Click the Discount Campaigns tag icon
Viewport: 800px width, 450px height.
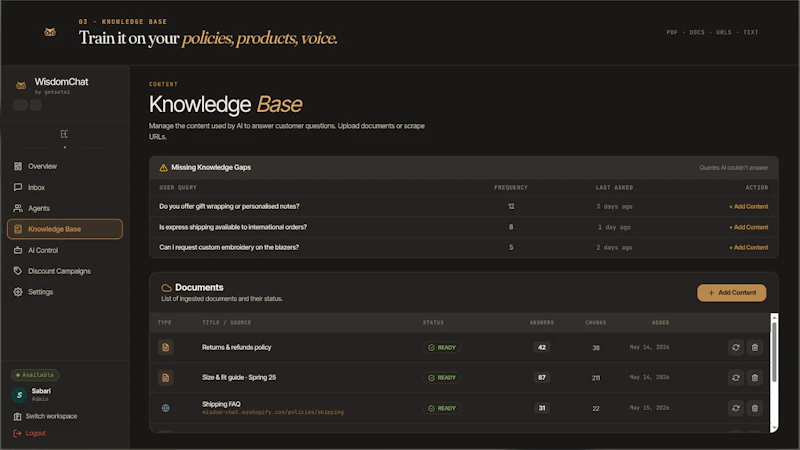(x=18, y=271)
